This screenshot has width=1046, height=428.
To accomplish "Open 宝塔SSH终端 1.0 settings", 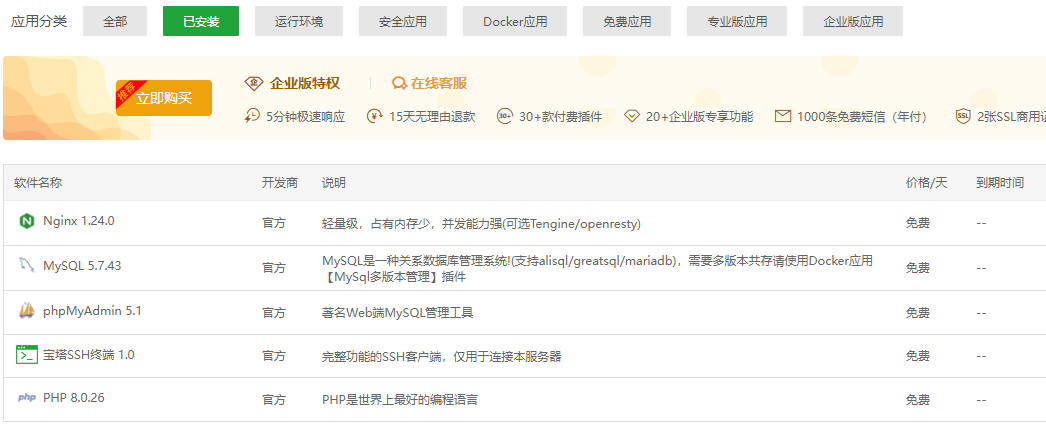I will click(89, 355).
